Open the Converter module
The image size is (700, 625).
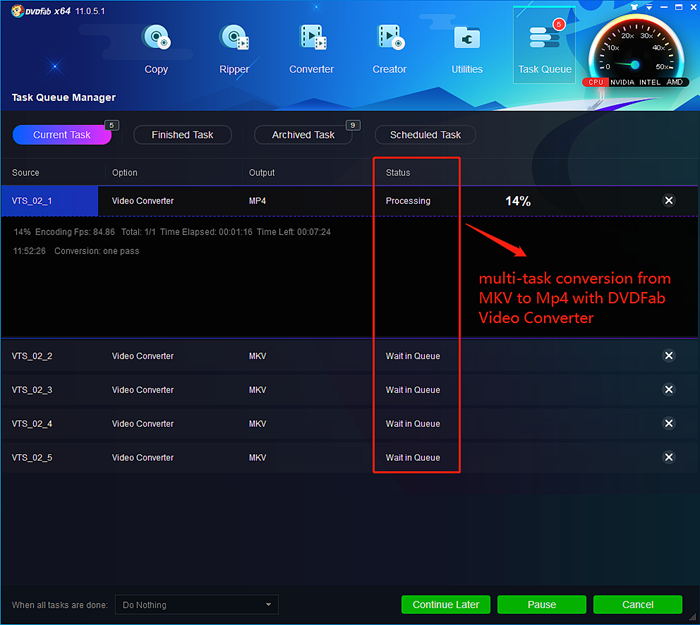312,49
